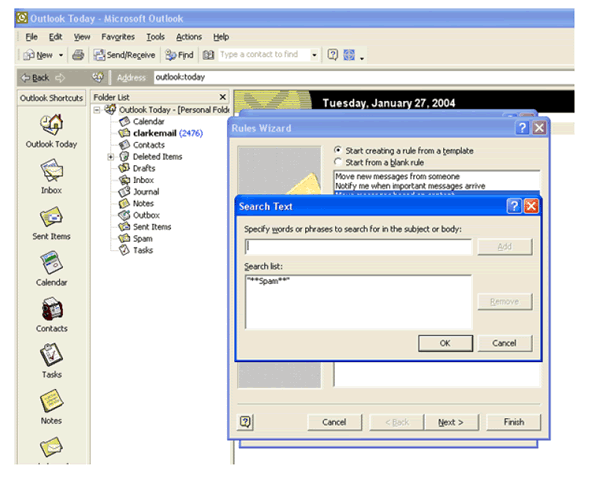Viewport: 600px width, 478px height.
Task: Click the 'Type a contact to find' field
Action: 263,55
